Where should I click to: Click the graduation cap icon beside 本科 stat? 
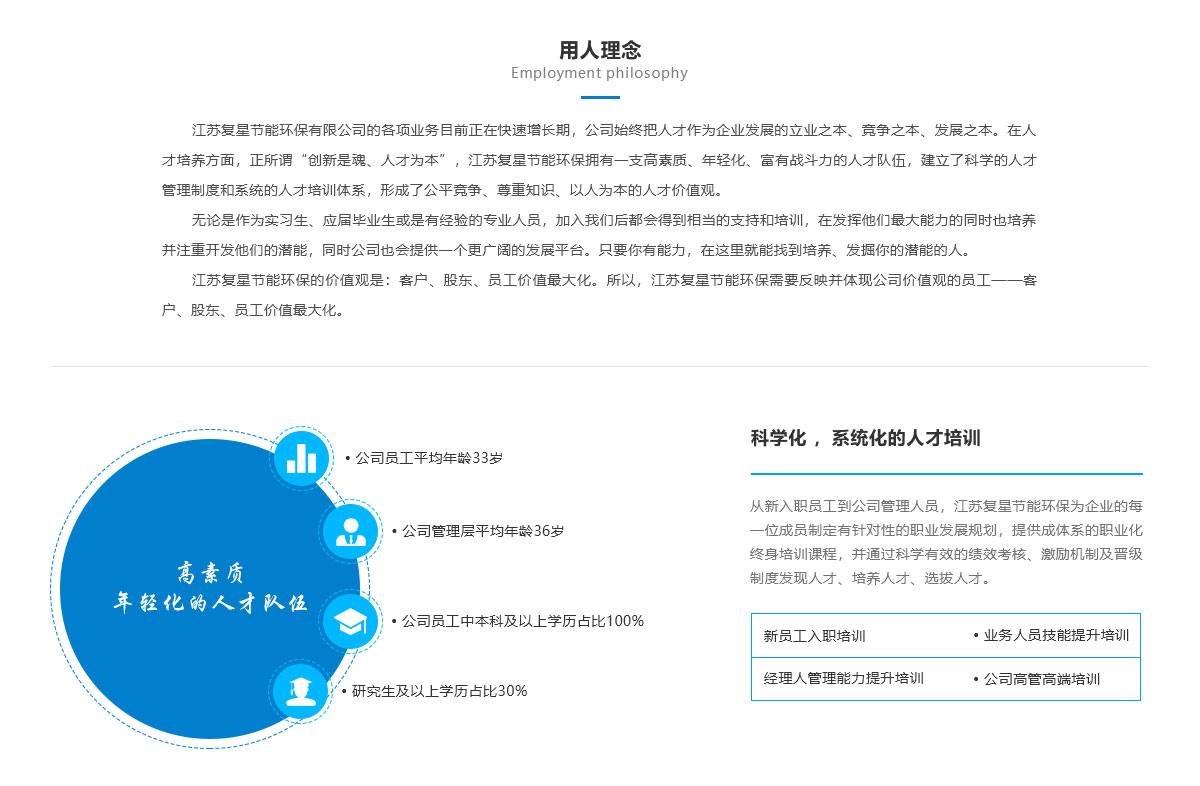tap(350, 622)
